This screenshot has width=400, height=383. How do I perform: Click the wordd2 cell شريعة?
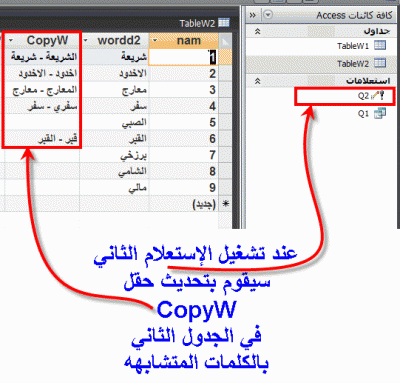(115, 57)
